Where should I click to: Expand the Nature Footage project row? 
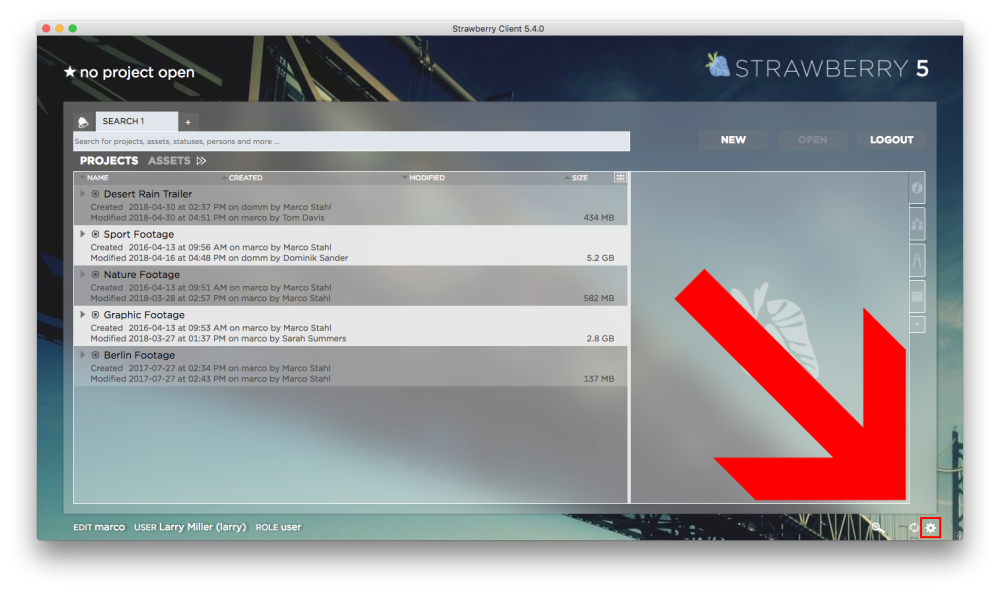[83, 274]
